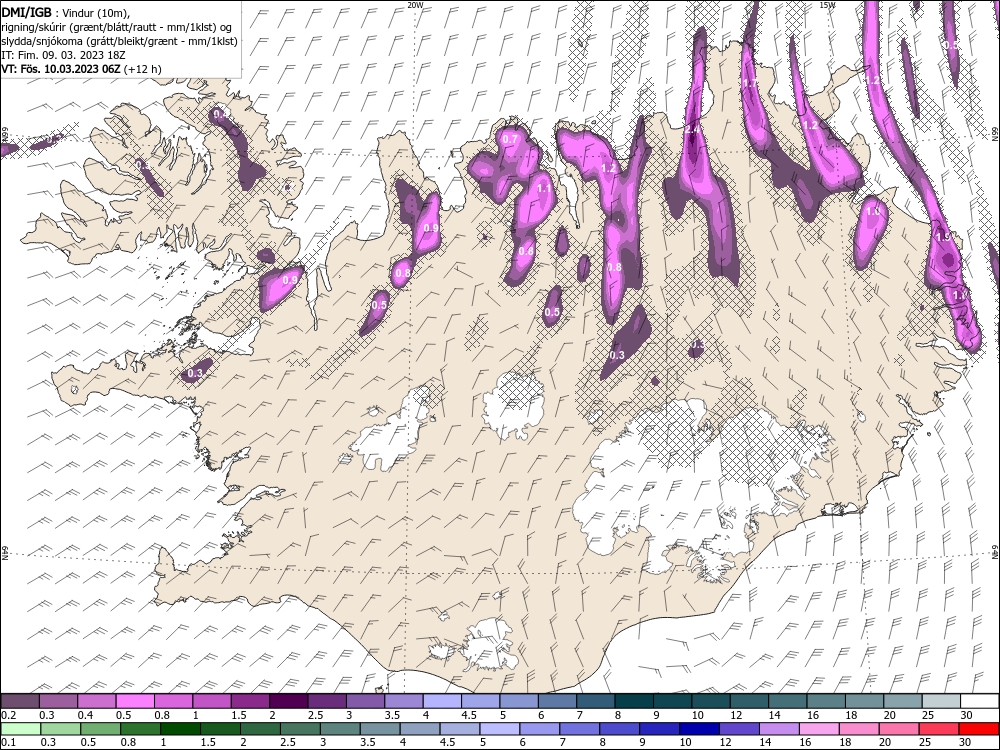
Task: Click the '1.0' snowfall value on the map
Action: 873,210
